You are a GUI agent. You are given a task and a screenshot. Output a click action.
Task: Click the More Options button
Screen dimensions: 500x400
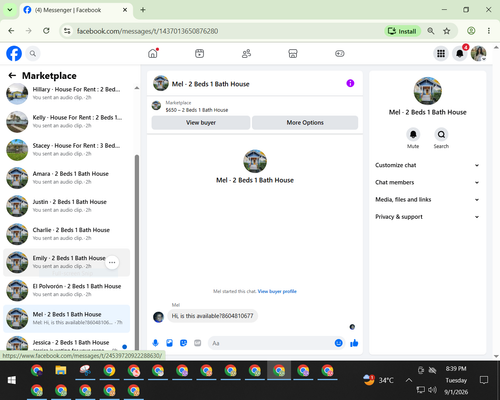(x=305, y=123)
